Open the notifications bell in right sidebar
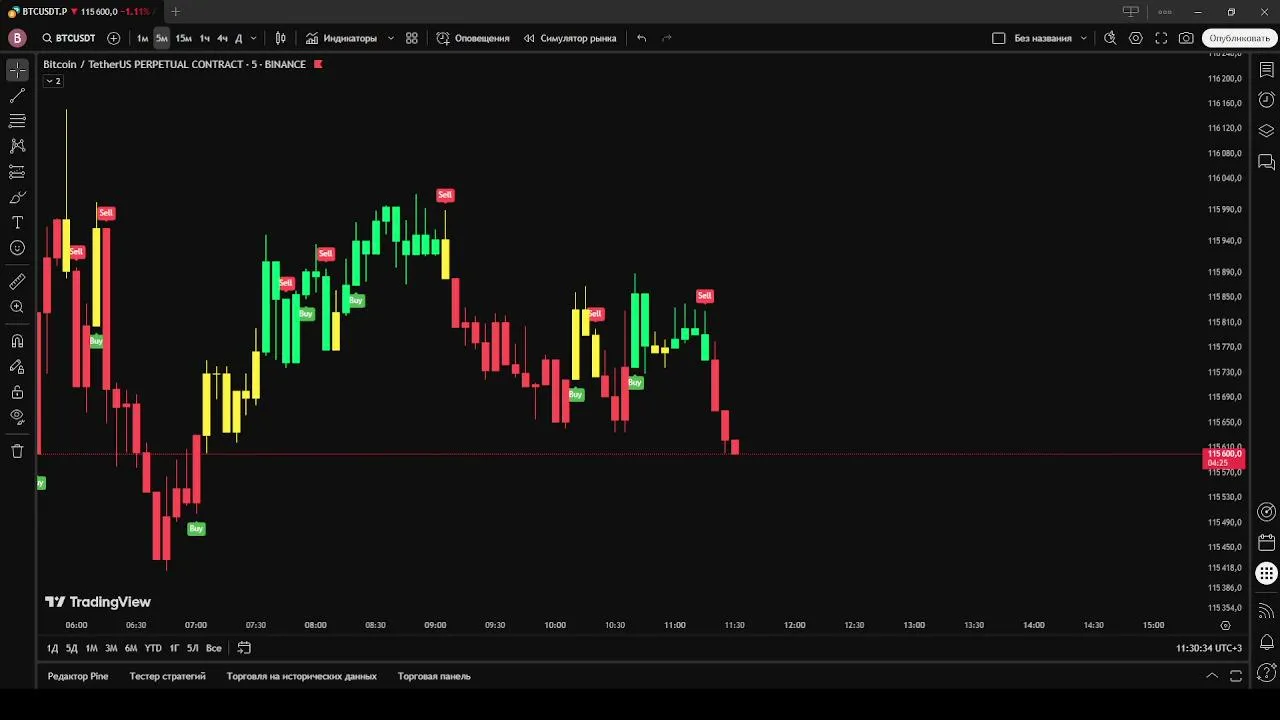This screenshot has height=720, width=1280. (1266, 642)
